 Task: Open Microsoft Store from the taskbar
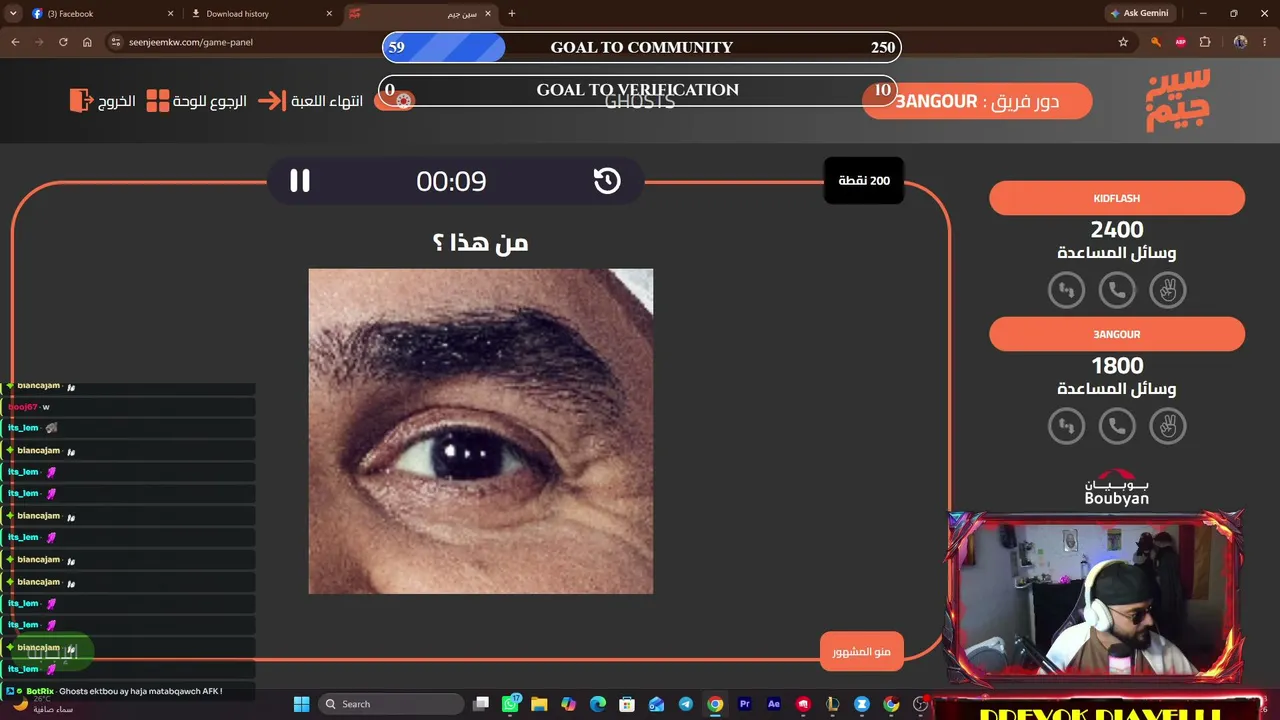pyautogui.click(x=627, y=704)
